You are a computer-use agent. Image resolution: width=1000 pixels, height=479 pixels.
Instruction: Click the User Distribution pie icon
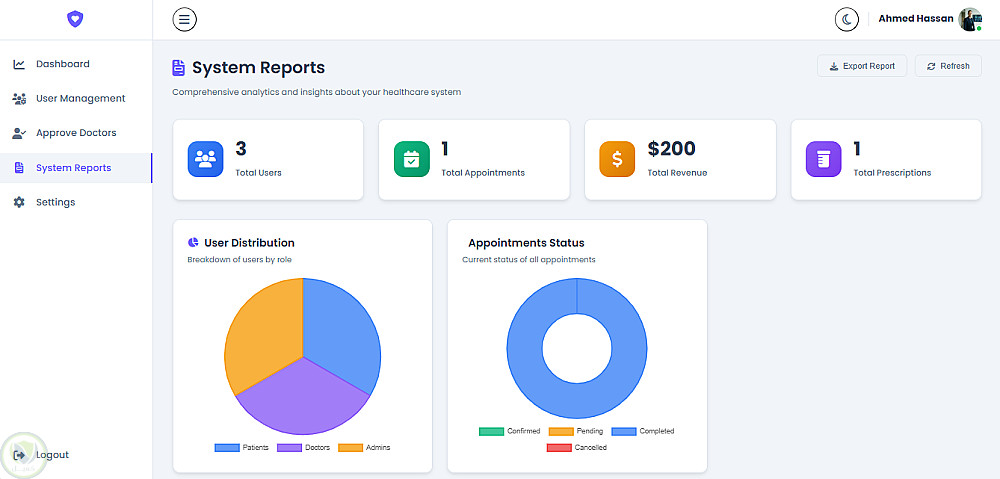point(193,242)
